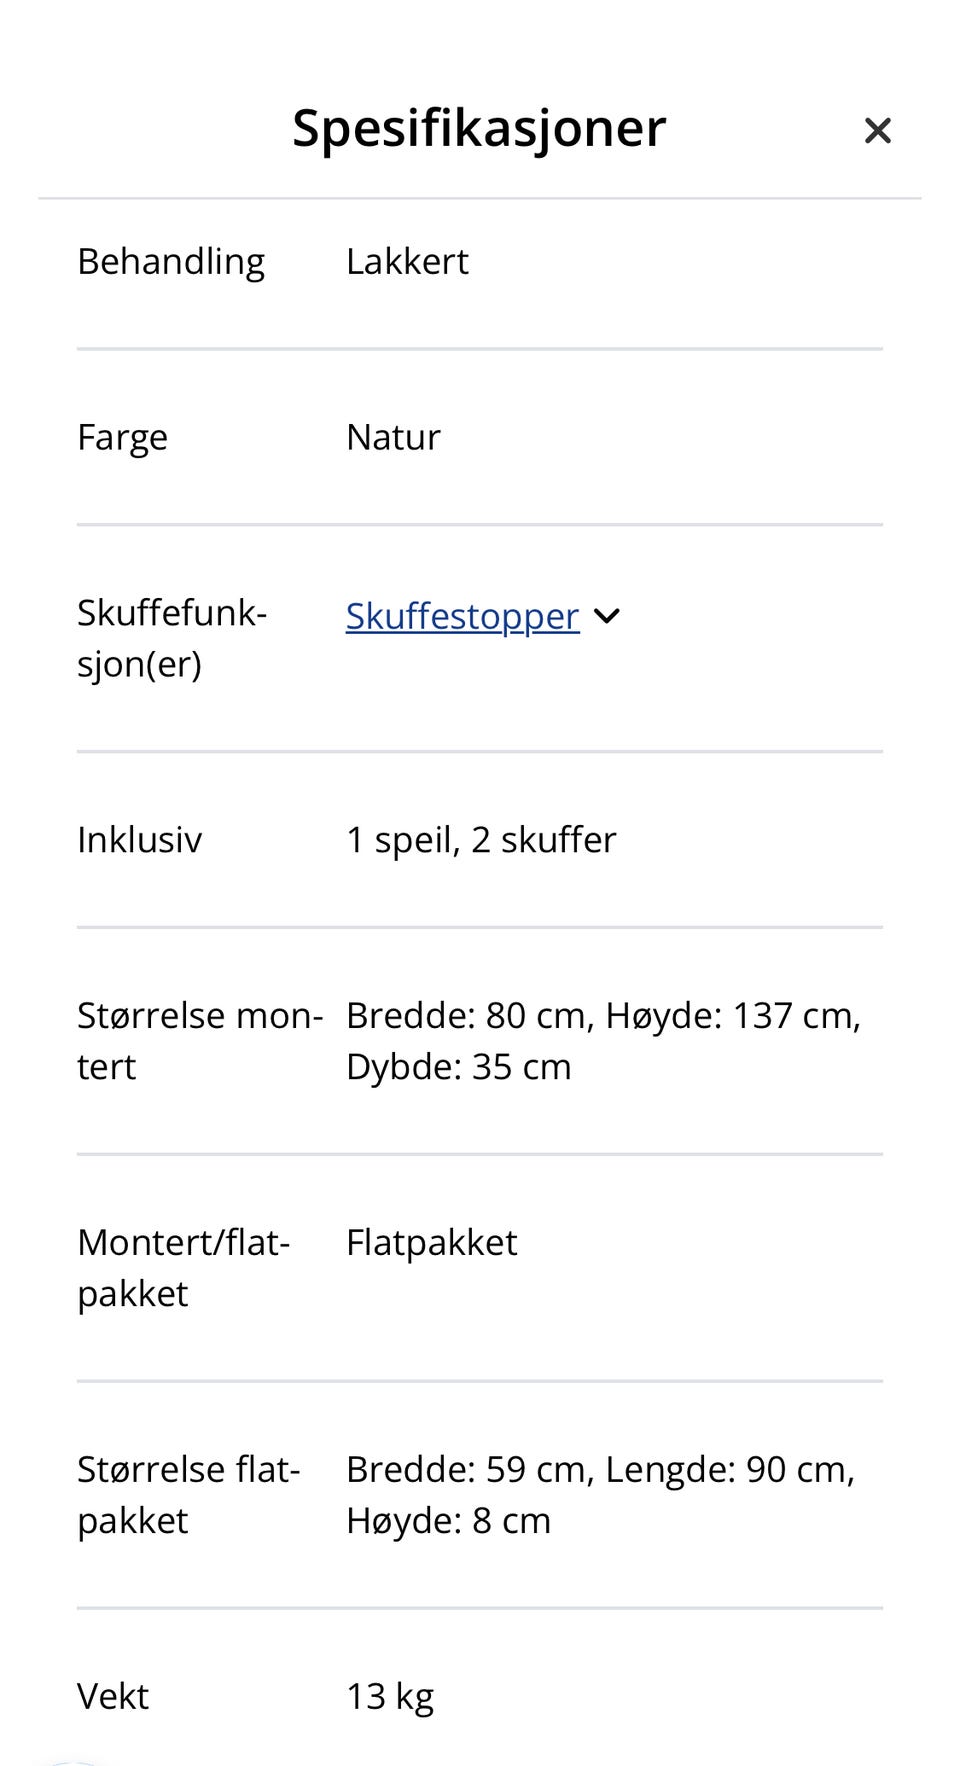Click the Spesifikasjoner dialog title
Image resolution: width=960 pixels, height=1766 pixels.
point(479,128)
